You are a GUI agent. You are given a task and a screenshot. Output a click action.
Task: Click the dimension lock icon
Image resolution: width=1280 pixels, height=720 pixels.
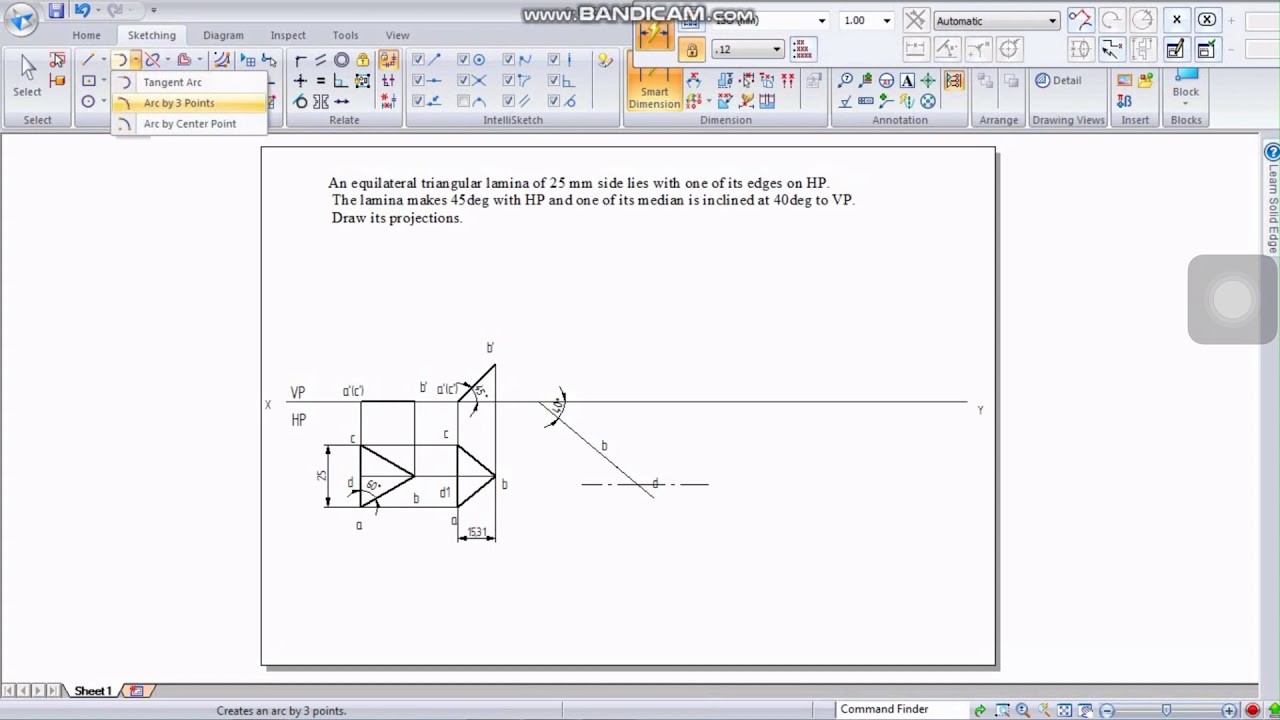pyautogui.click(x=691, y=50)
